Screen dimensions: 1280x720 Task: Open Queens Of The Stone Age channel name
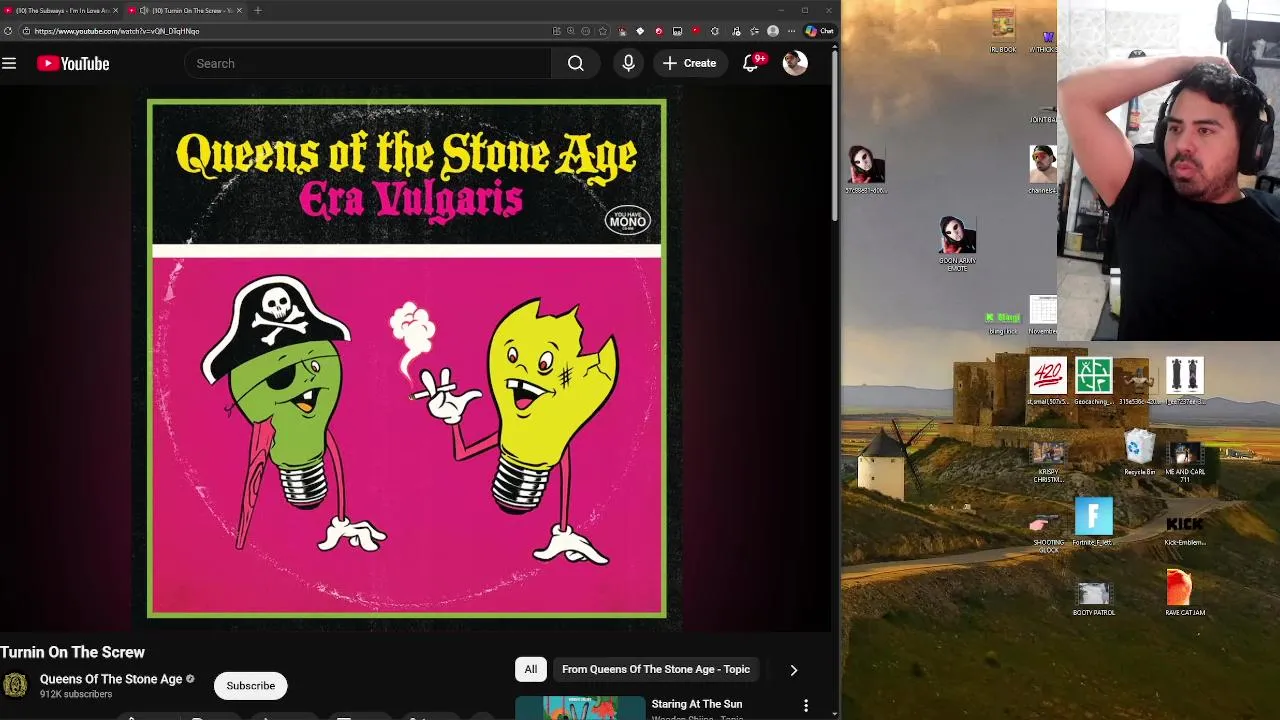pyautogui.click(x=111, y=679)
